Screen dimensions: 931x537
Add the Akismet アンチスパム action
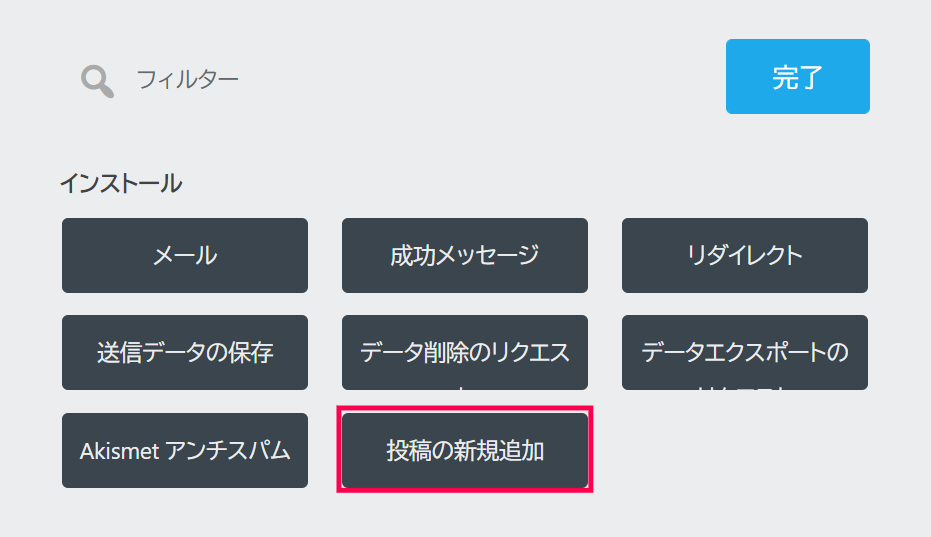pos(185,450)
